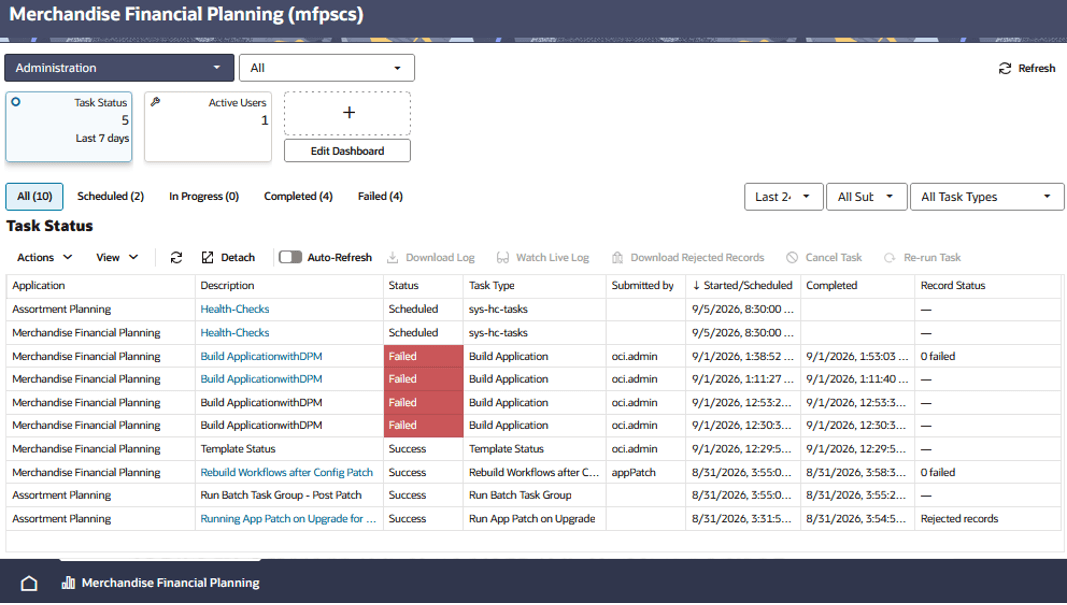Open the All Task Types dropdown

(x=987, y=197)
